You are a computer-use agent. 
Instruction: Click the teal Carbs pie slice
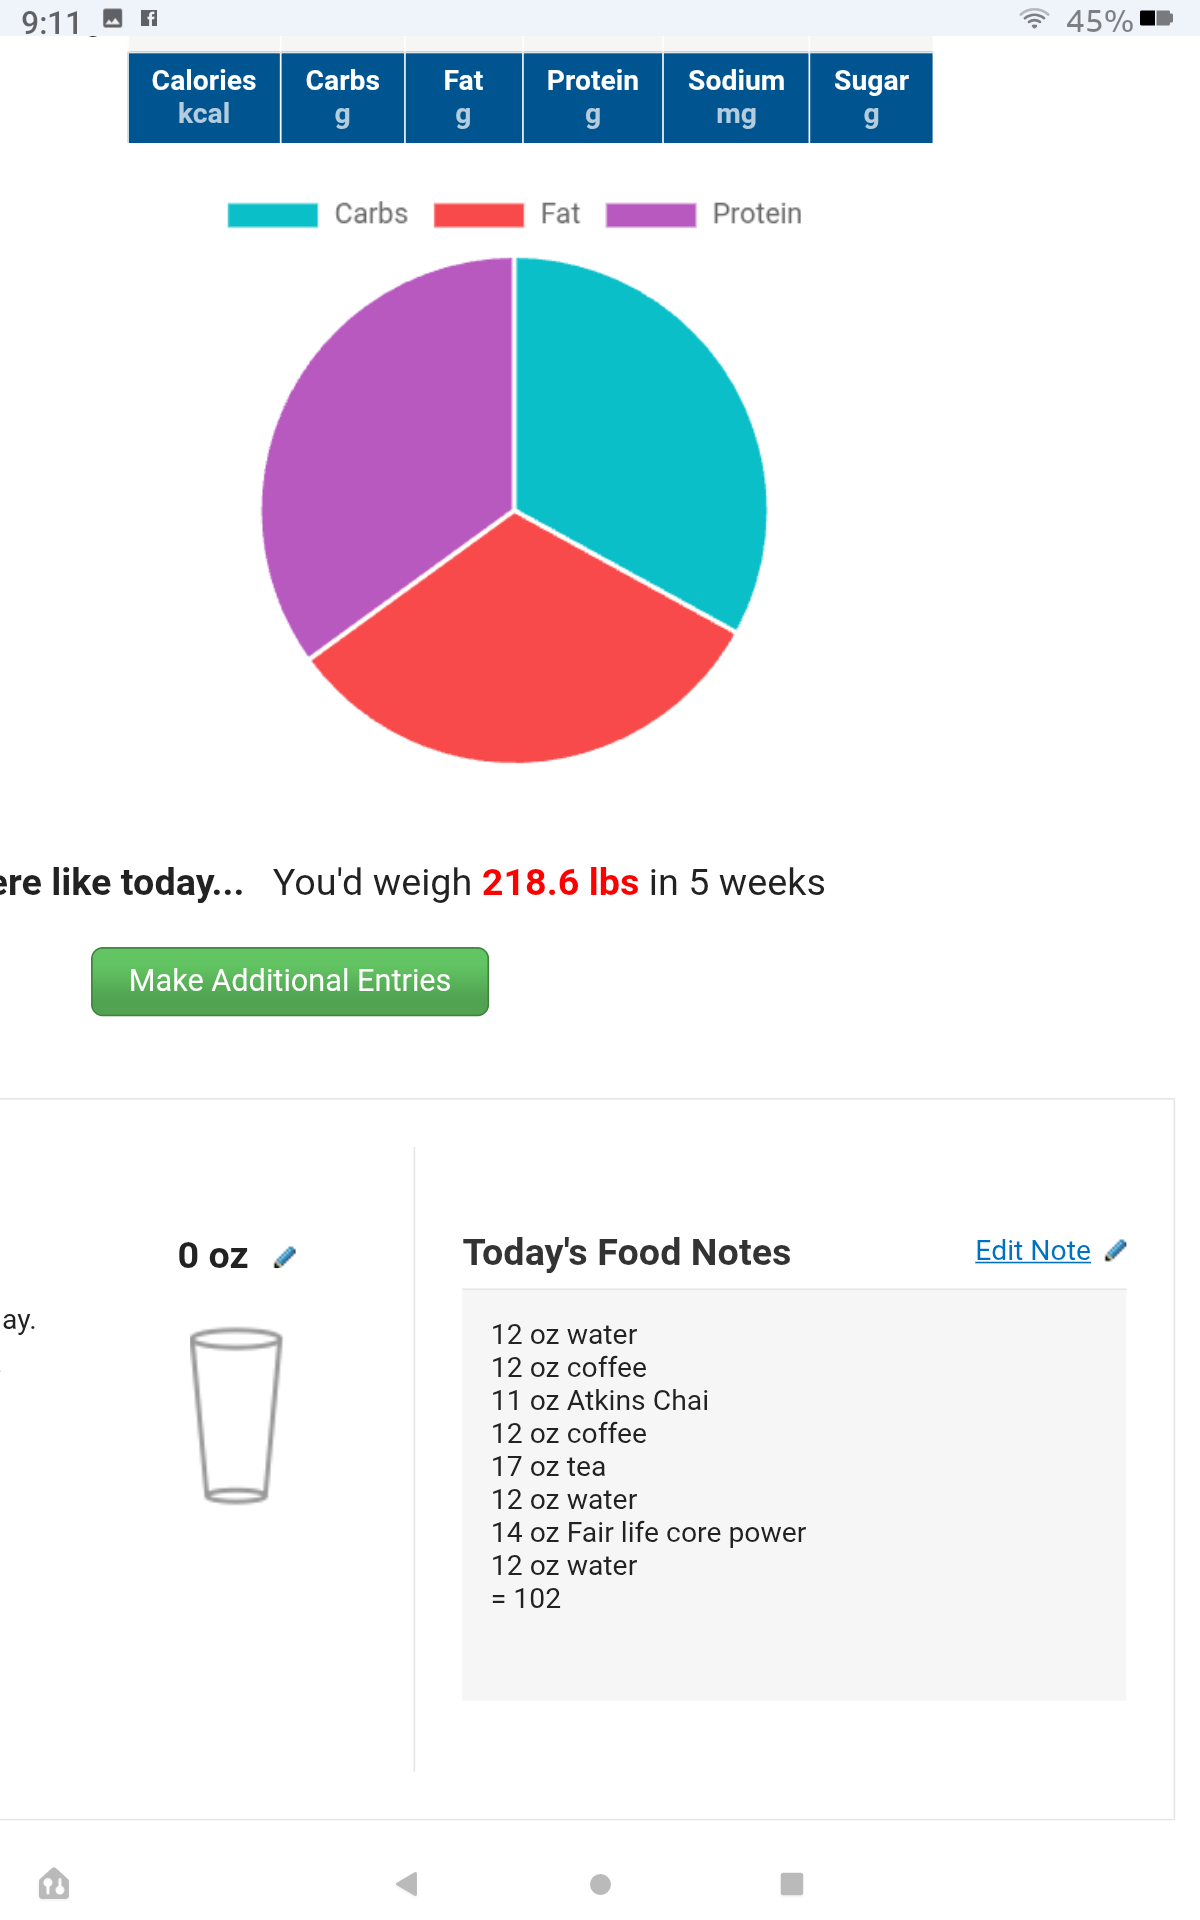point(630,430)
